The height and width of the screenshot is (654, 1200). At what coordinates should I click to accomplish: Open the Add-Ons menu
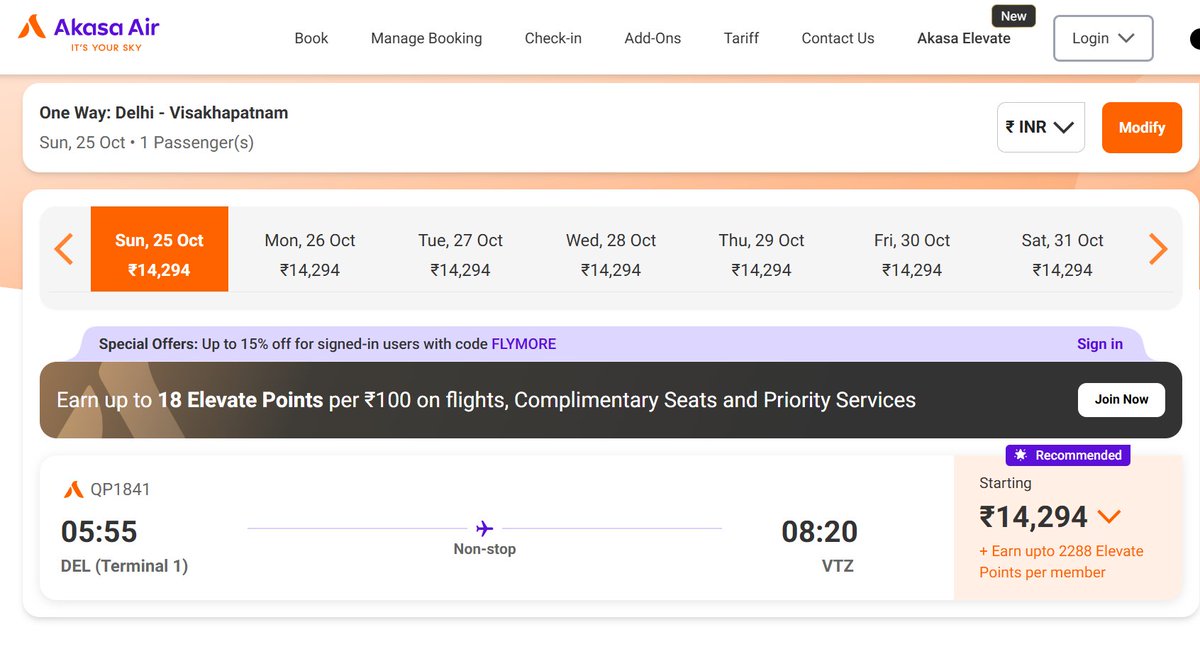[653, 38]
